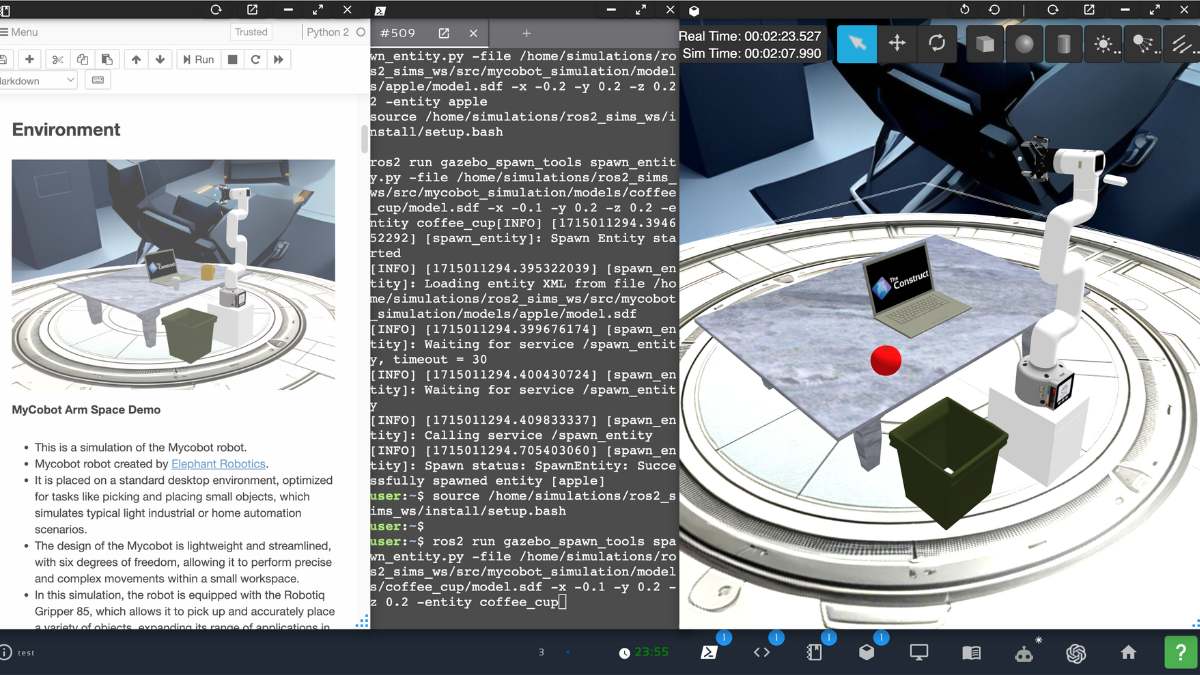1200x675 pixels.
Task: Insert a box shape into the simulation
Action: pos(985,44)
